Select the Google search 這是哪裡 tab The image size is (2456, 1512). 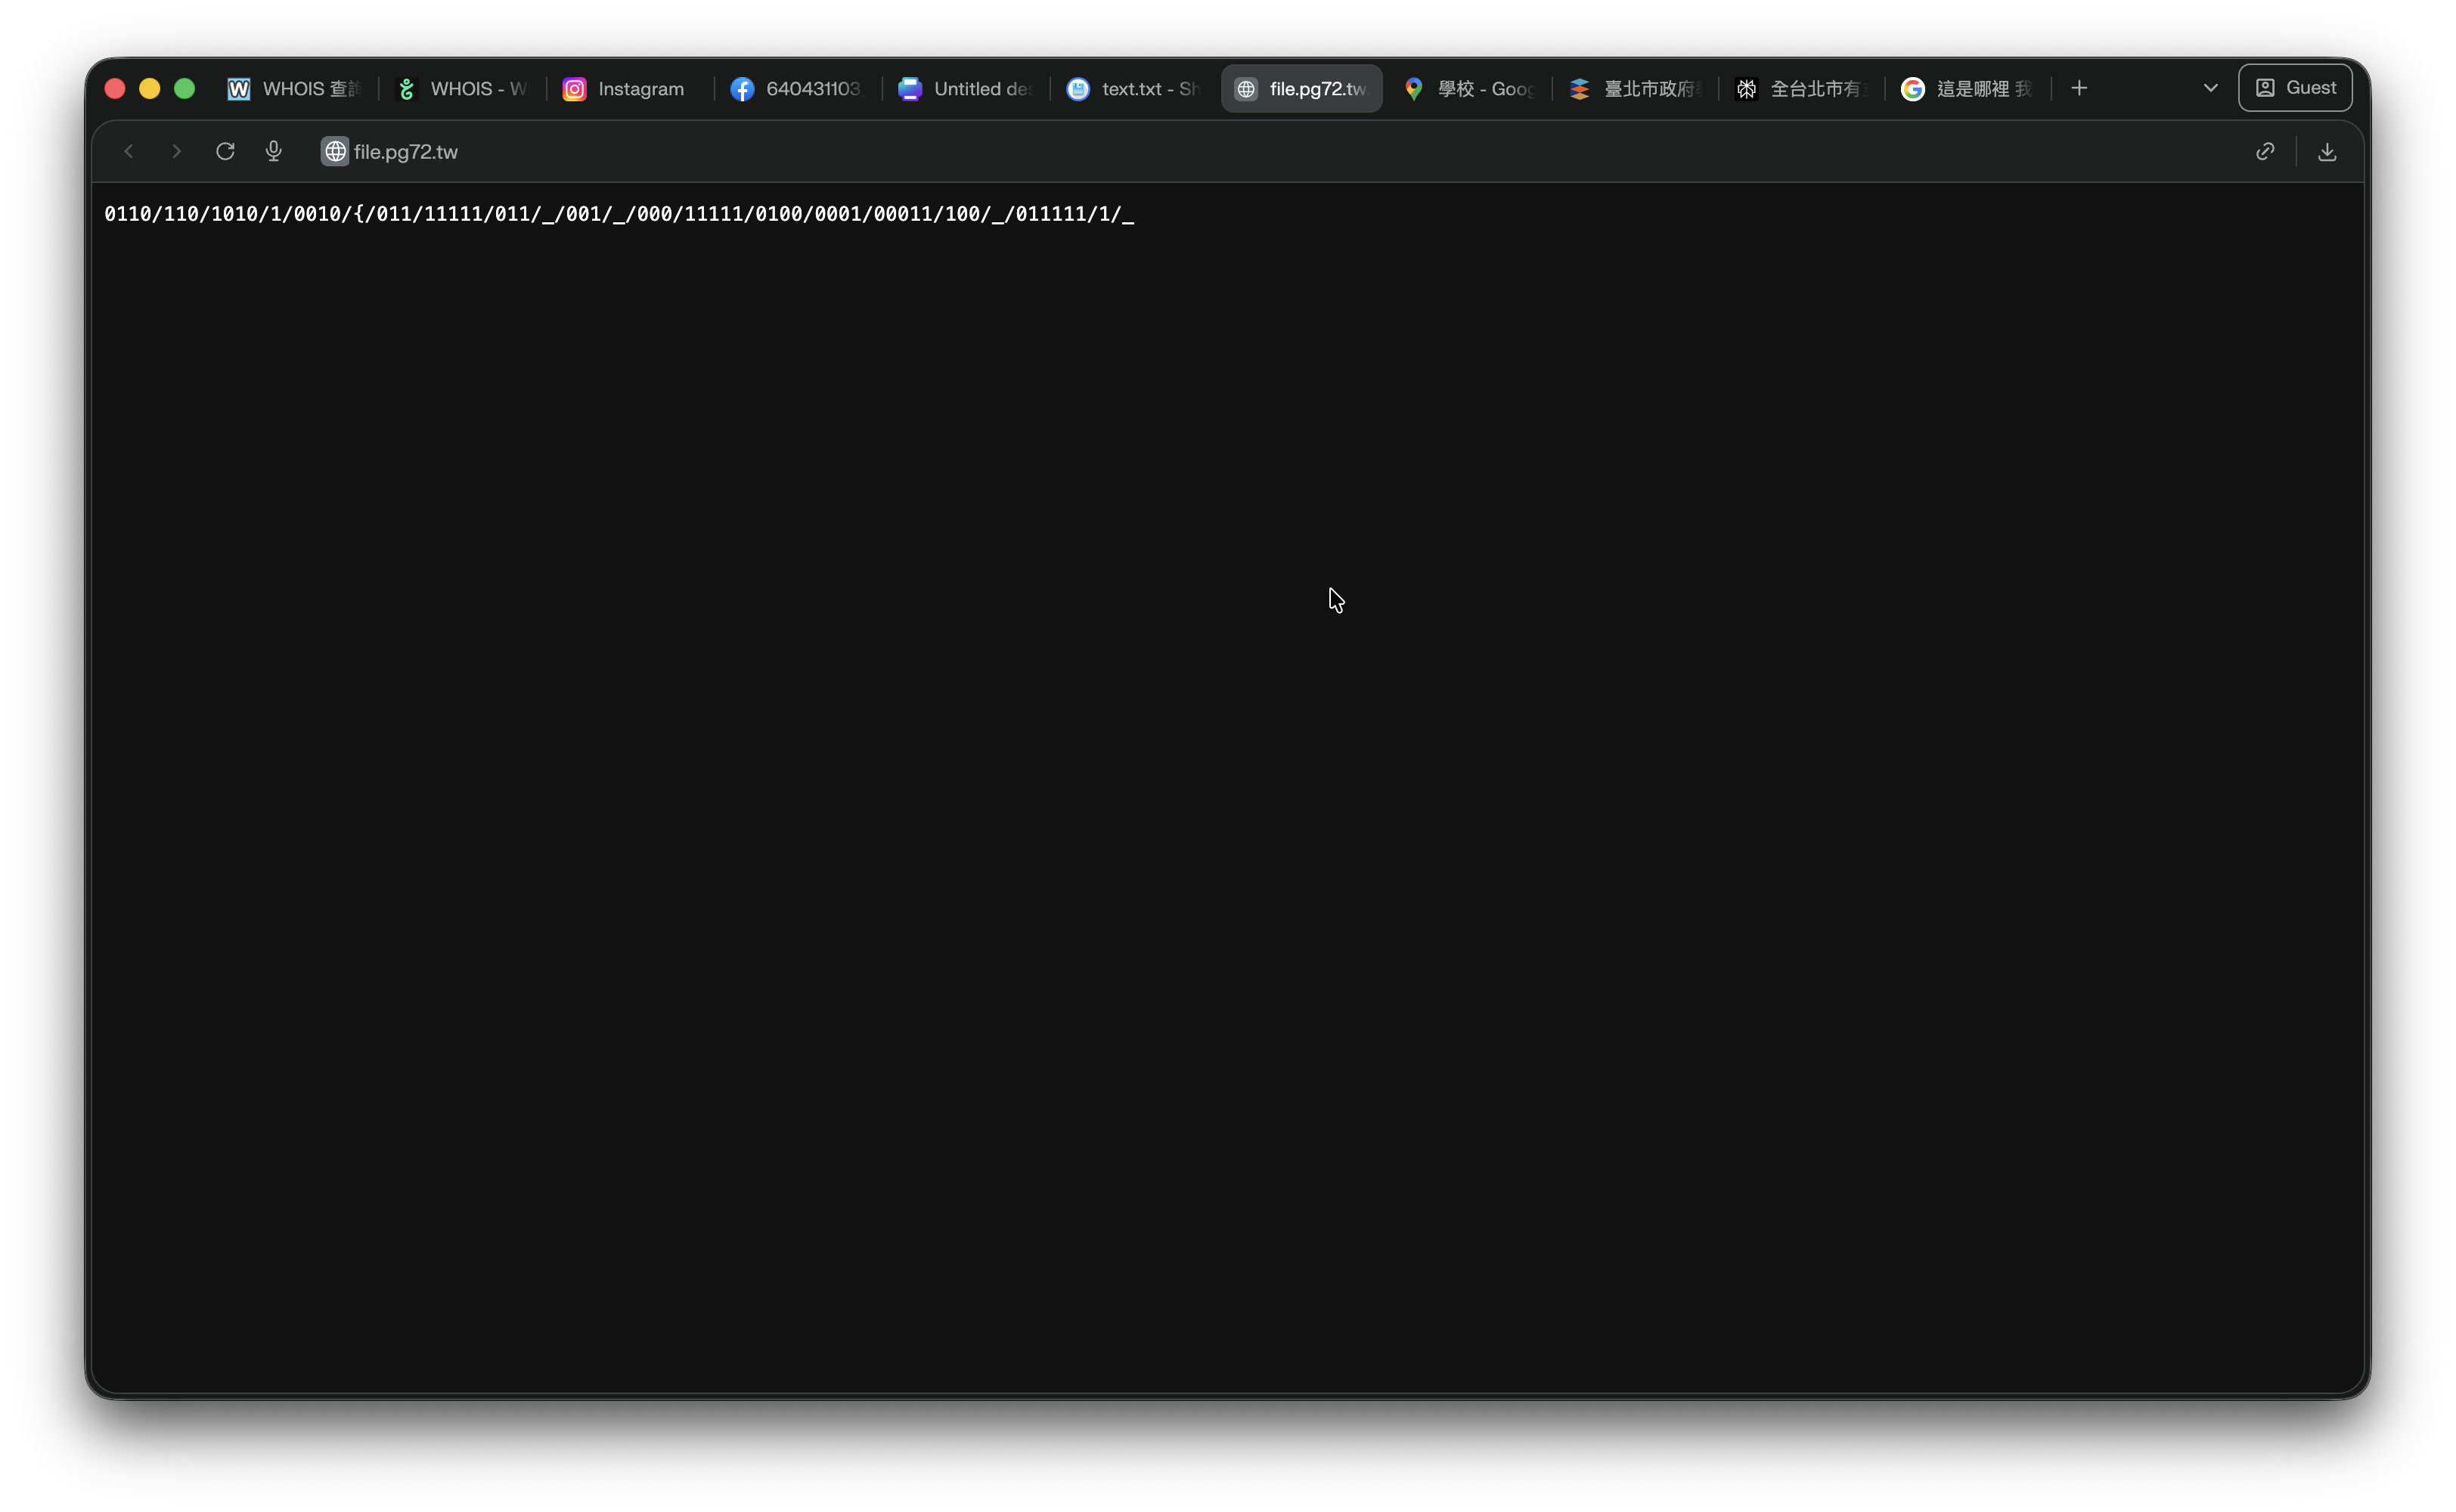click(x=1970, y=89)
